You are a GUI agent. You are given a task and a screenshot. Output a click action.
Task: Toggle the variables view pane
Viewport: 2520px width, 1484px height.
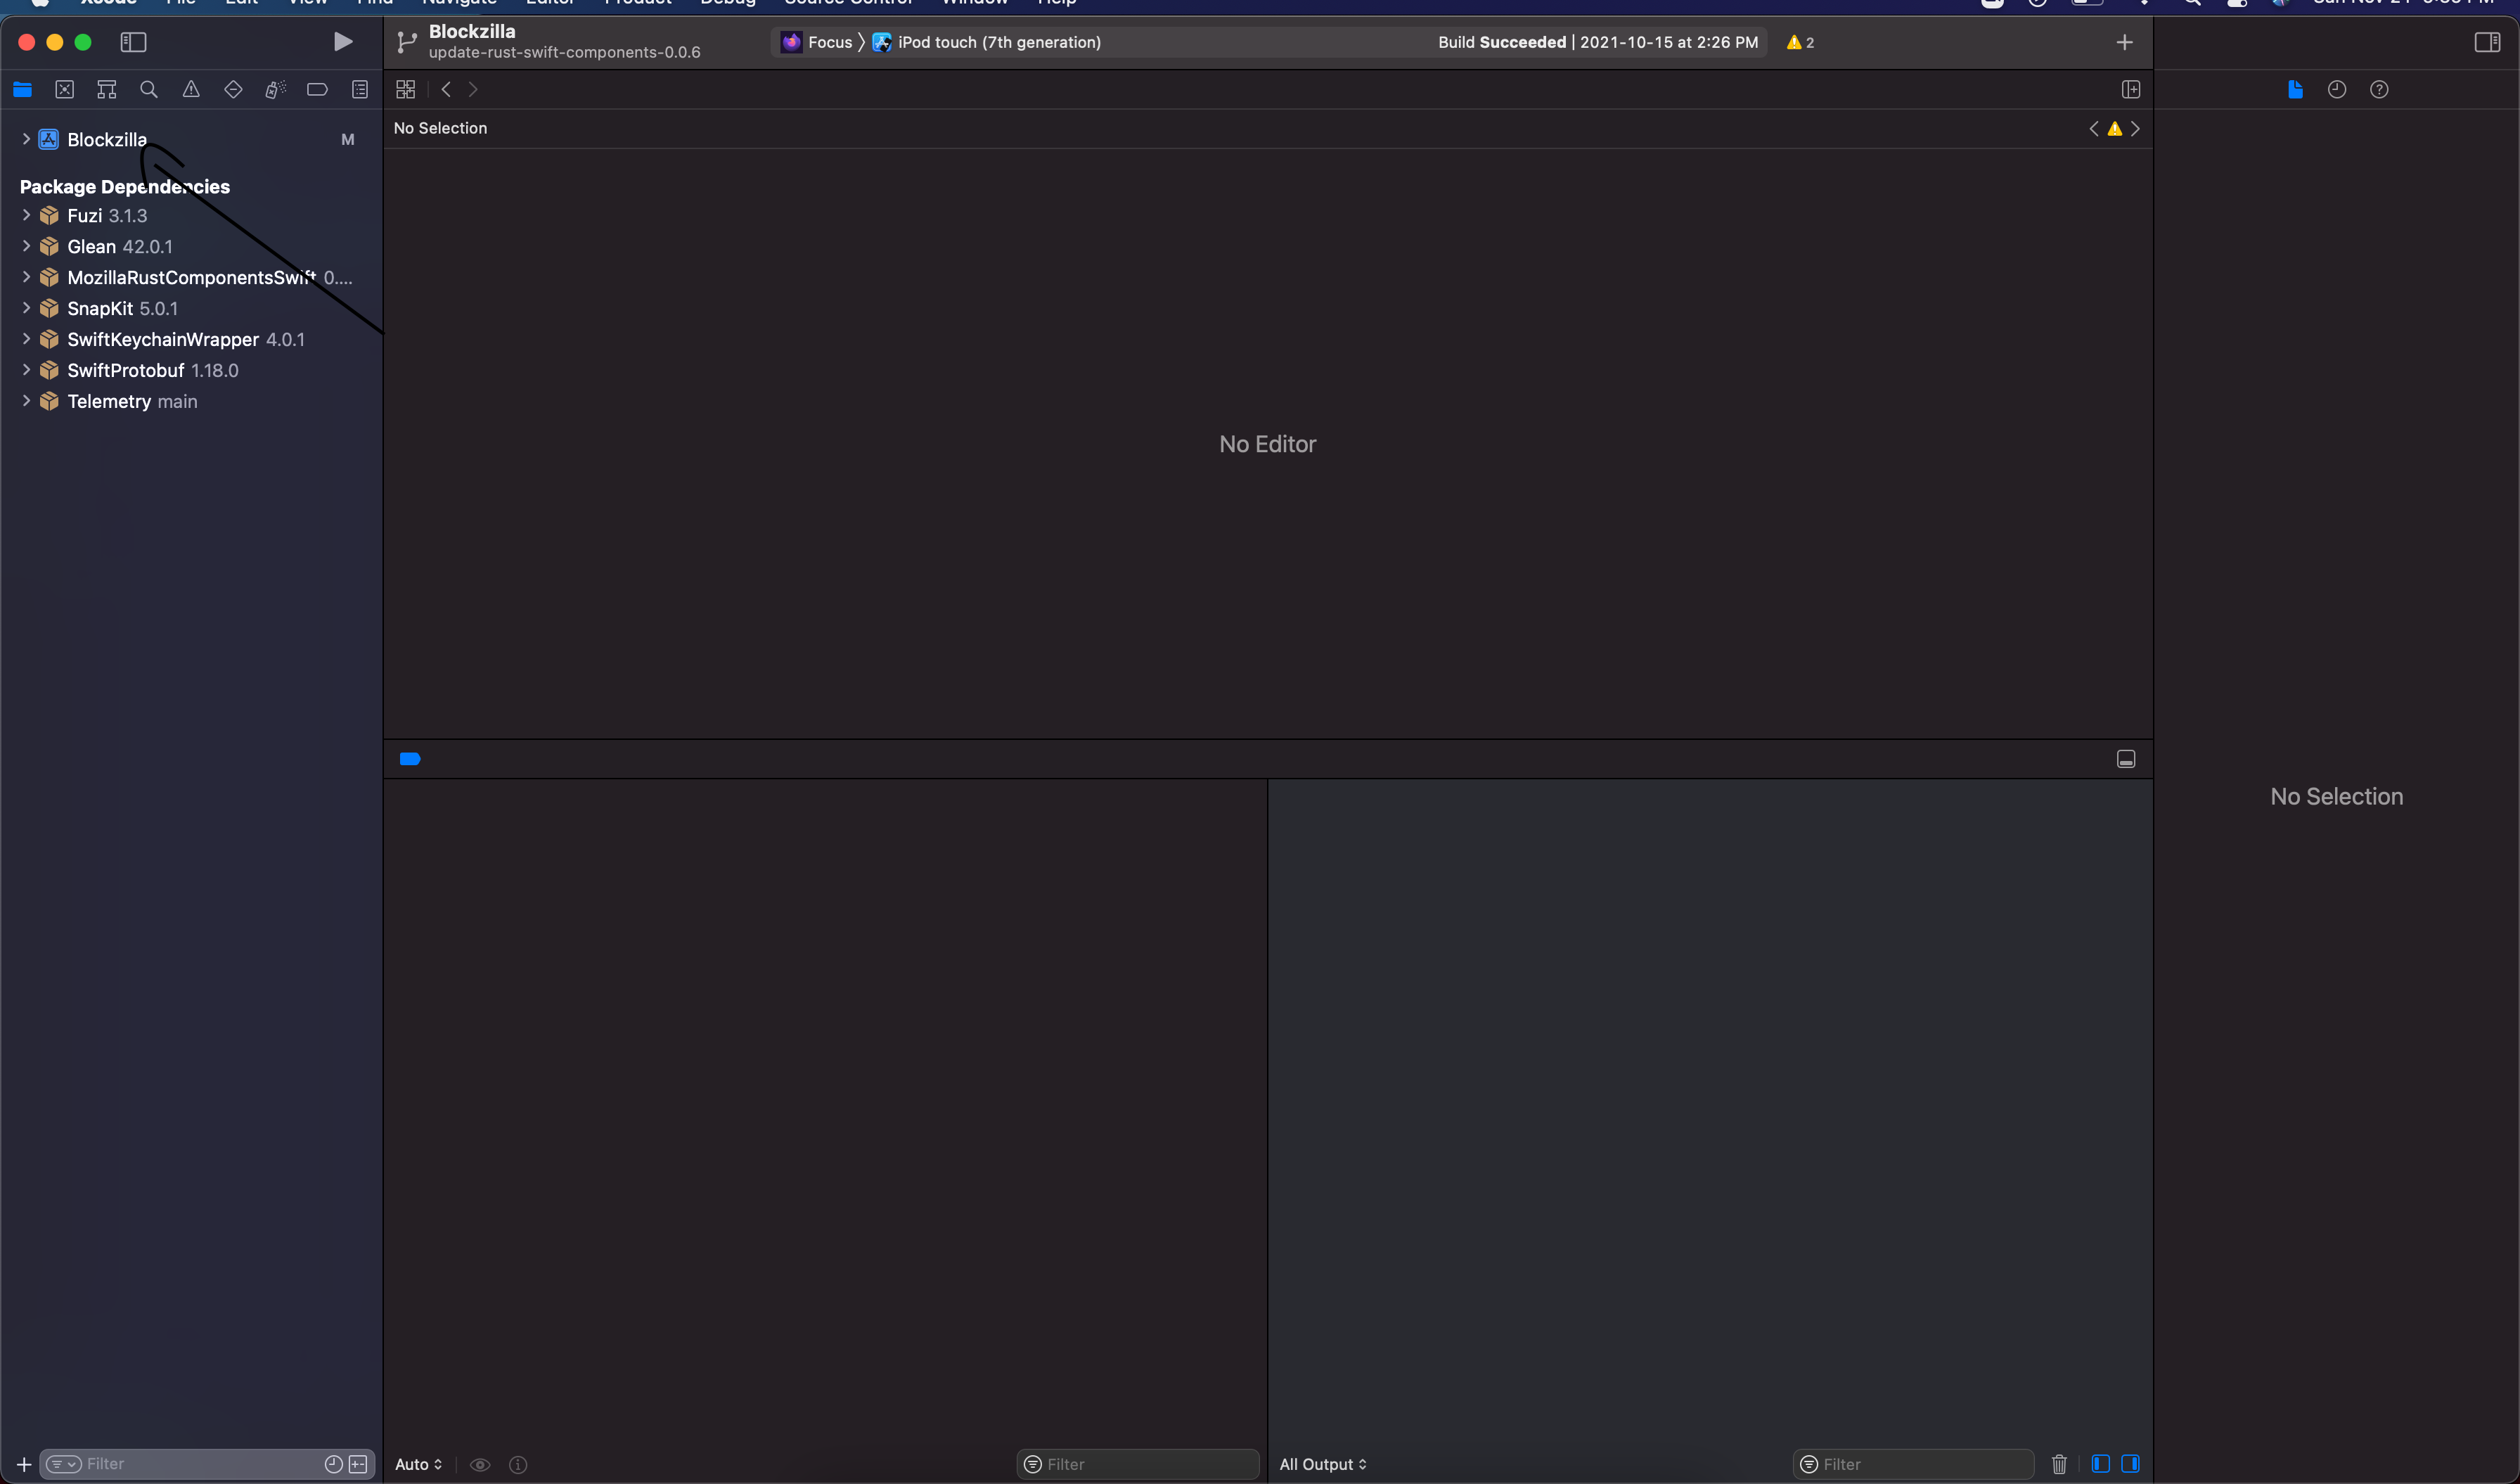[2100, 1464]
